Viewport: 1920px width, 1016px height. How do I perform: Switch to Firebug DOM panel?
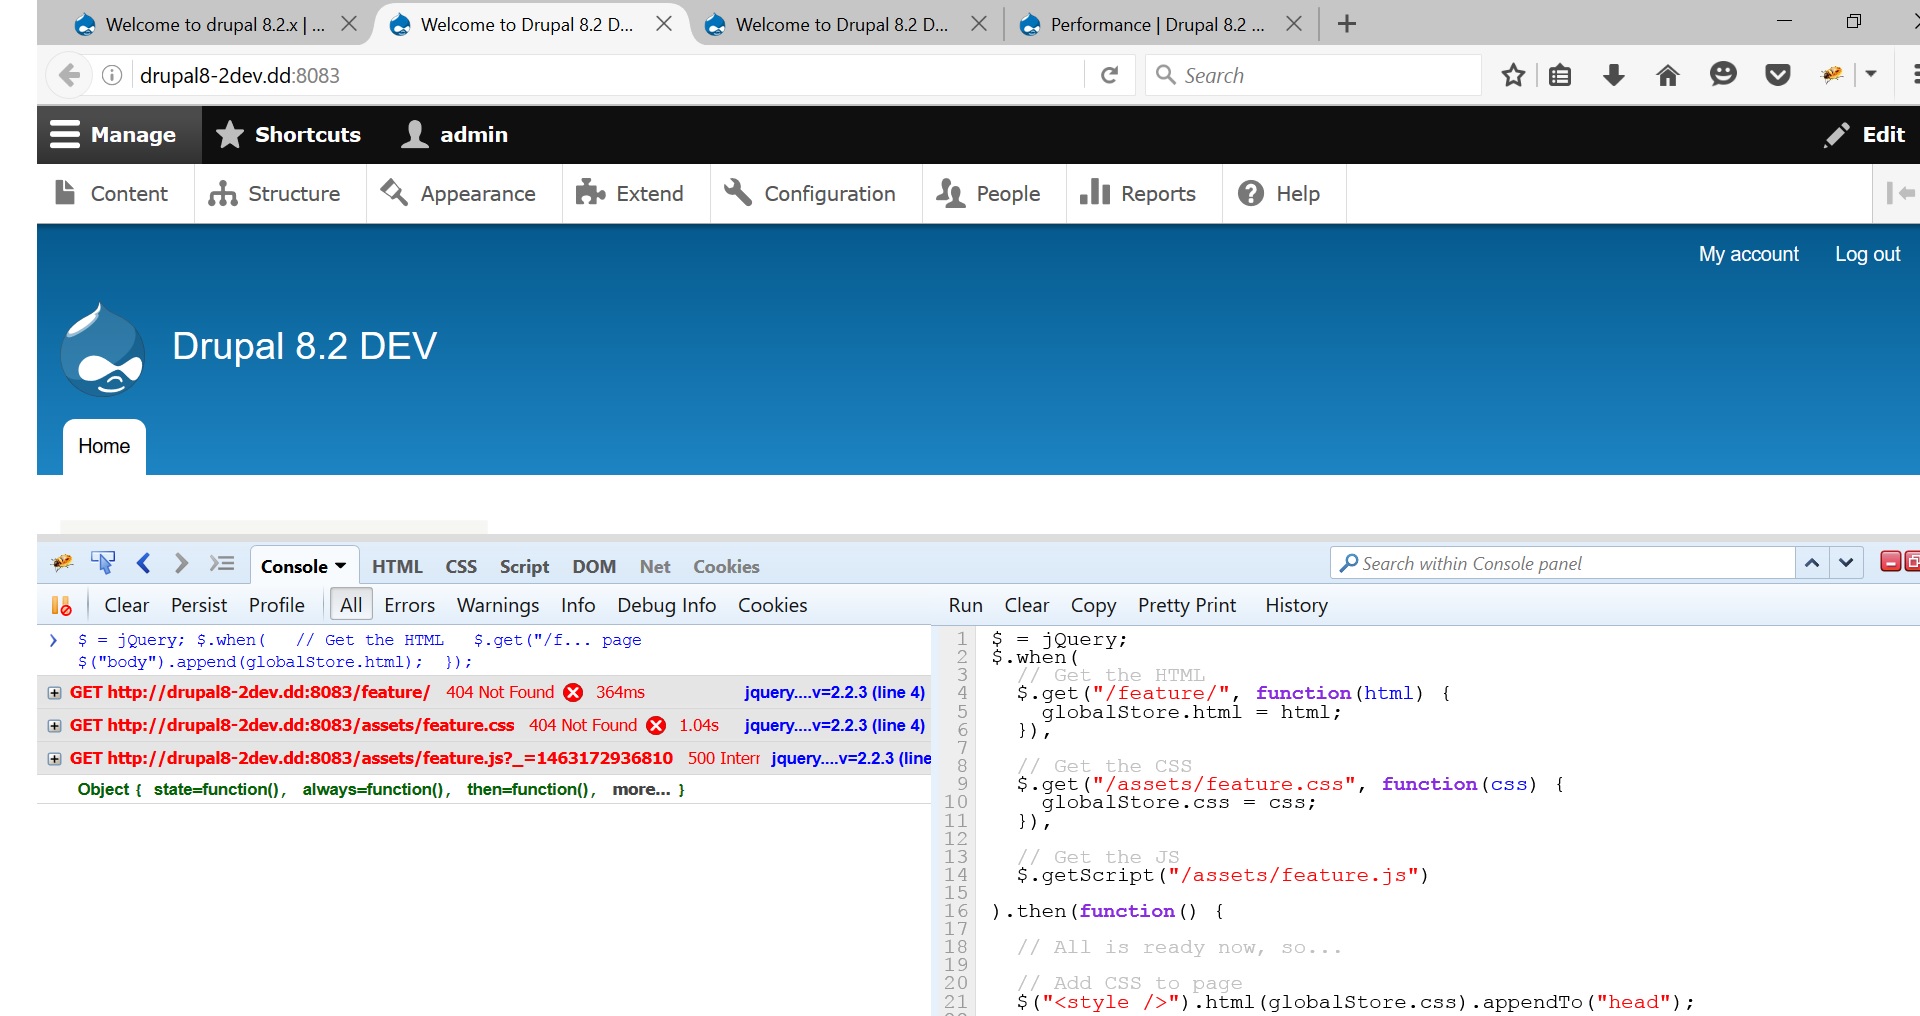(594, 566)
